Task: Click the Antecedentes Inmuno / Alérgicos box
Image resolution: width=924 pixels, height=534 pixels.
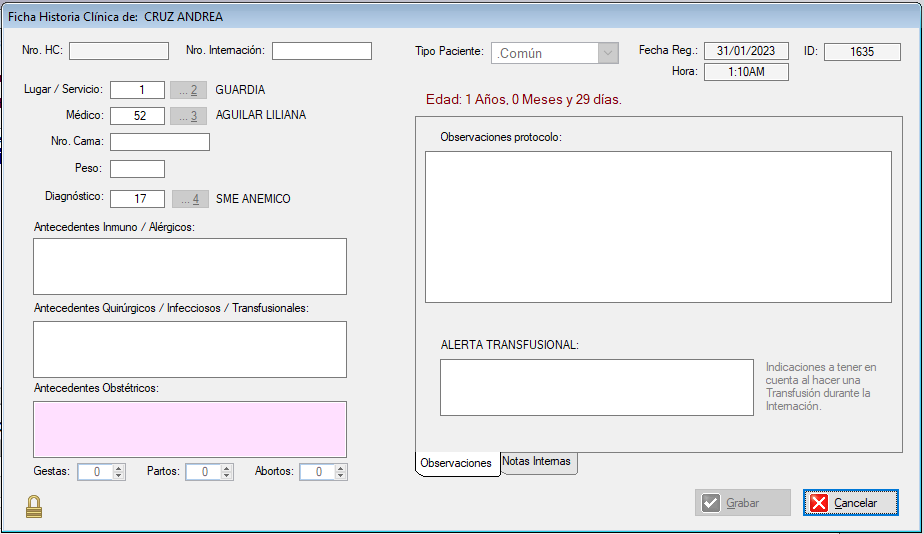Action: point(190,266)
